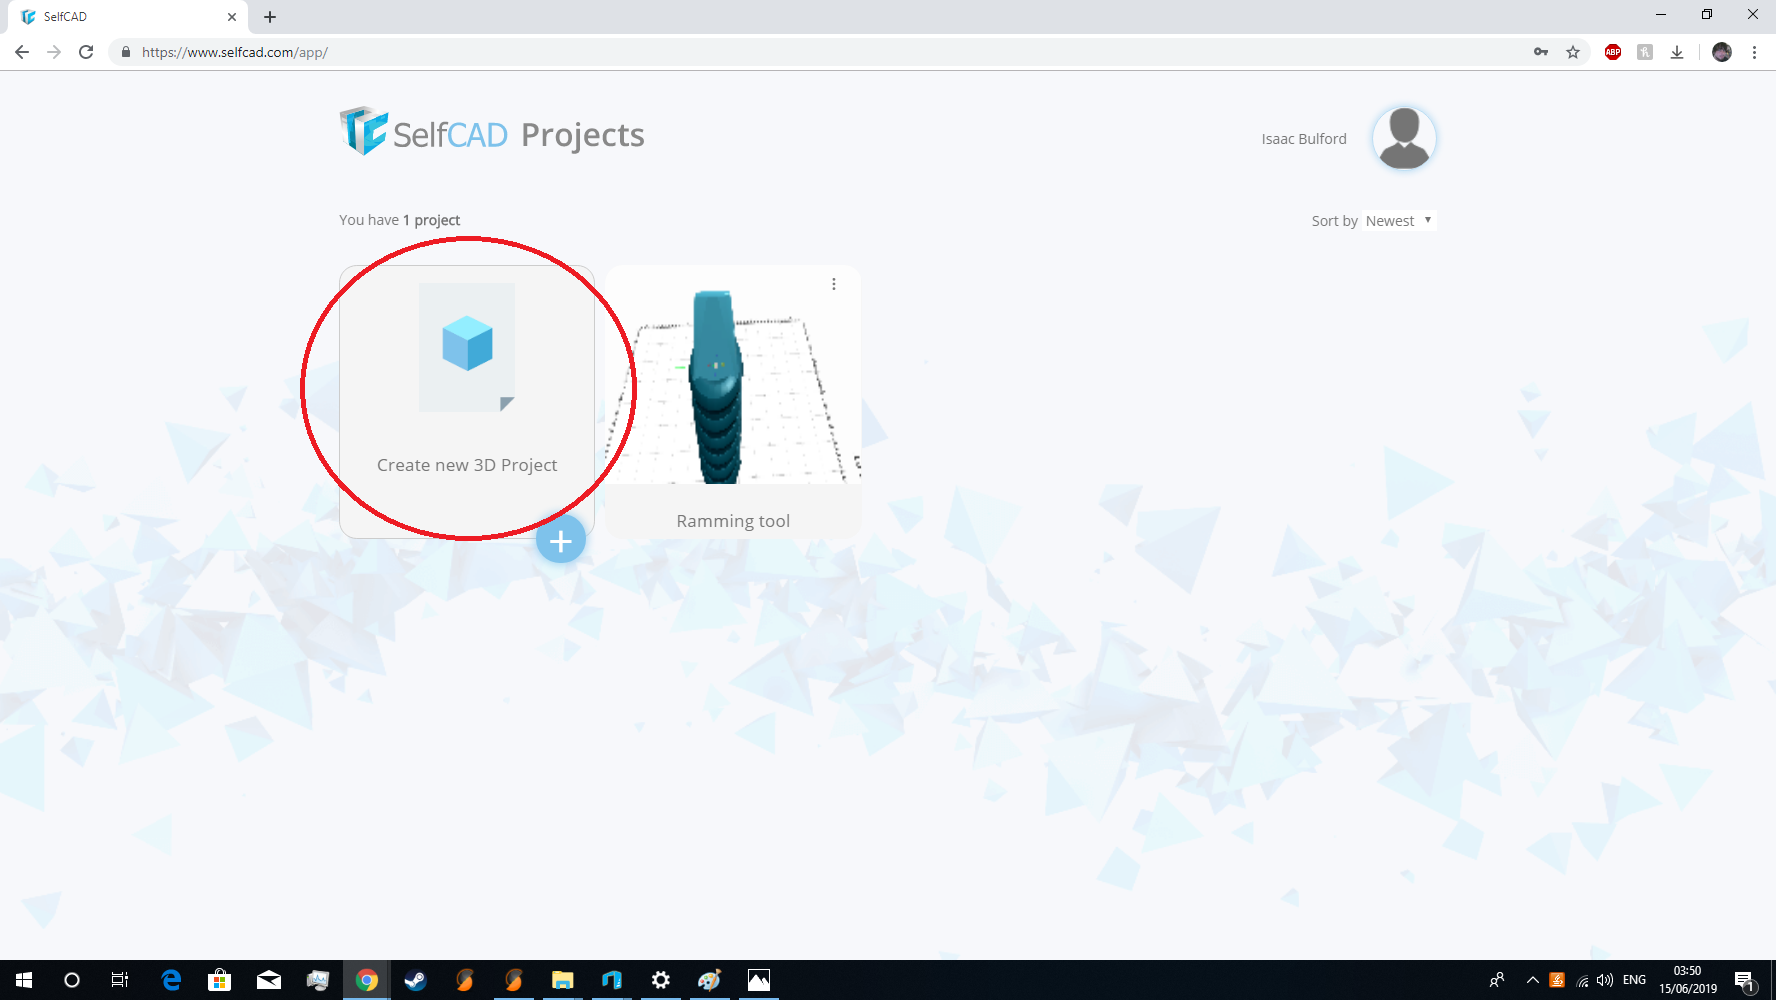Open Paint app on taskbar

click(710, 980)
